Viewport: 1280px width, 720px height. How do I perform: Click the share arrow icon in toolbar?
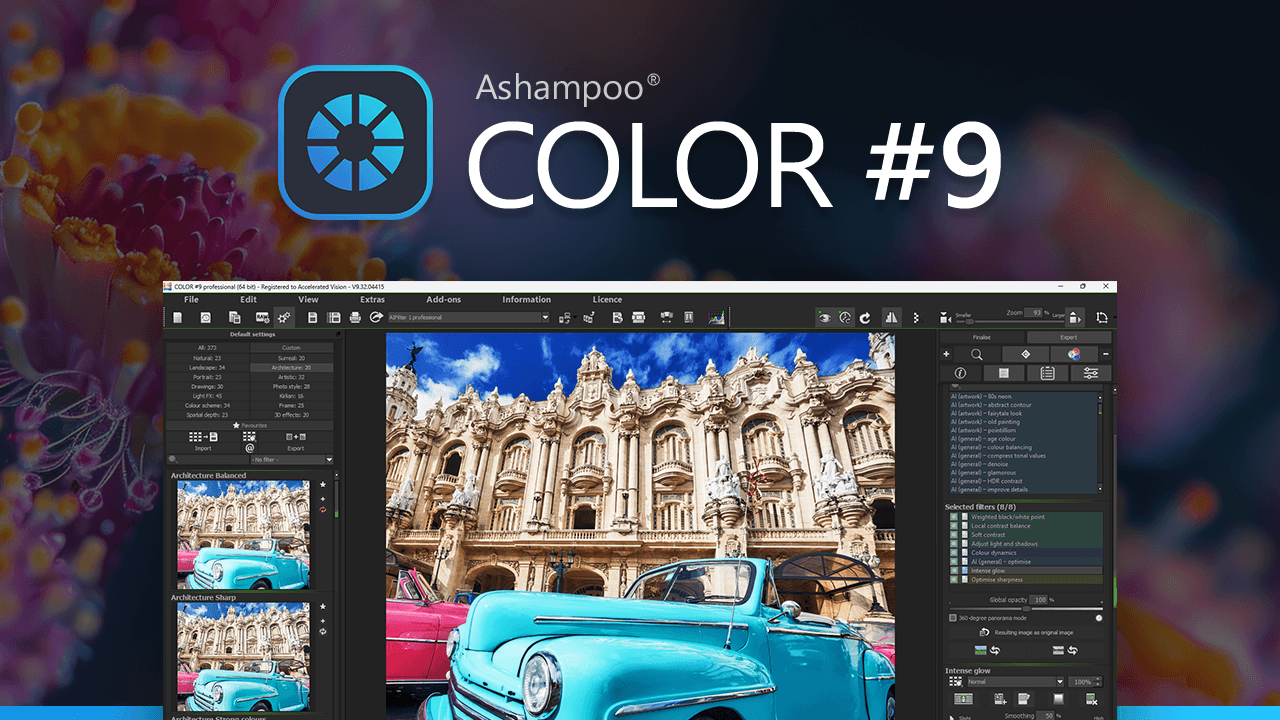point(376,317)
